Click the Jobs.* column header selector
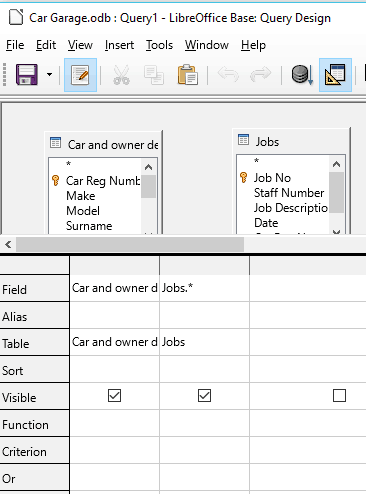 click(204, 266)
